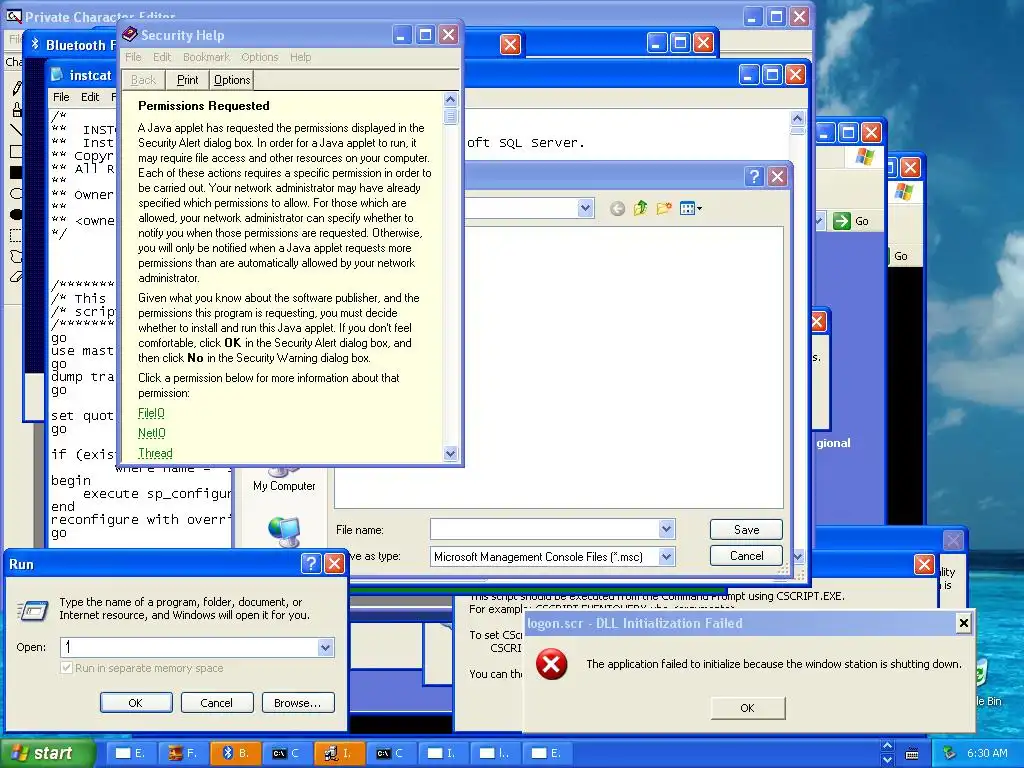
Task: Click Browse... in the Run dialog
Action: (298, 703)
